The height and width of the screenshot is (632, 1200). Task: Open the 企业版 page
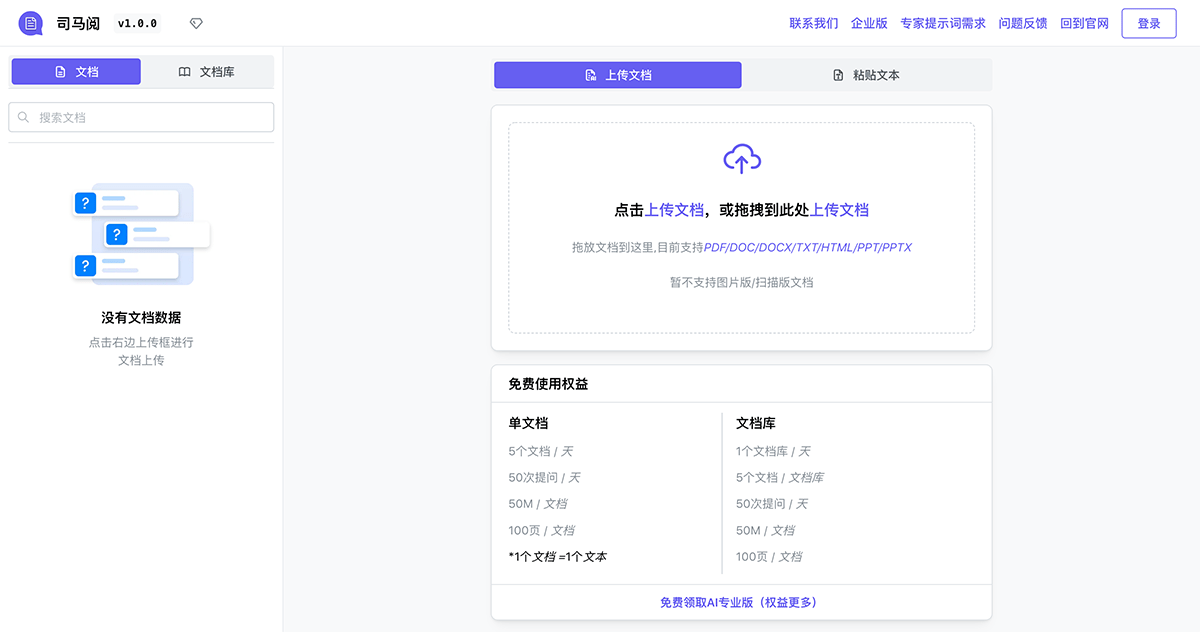click(x=869, y=23)
